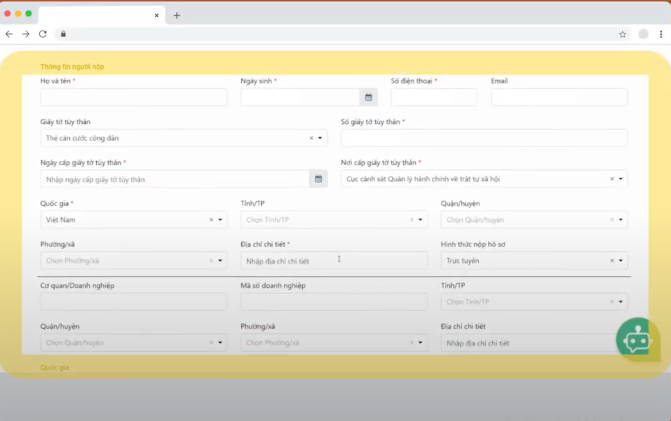Image resolution: width=671 pixels, height=421 pixels.
Task: Open the Hình thức nộp hồ sơ dropdown
Action: point(621,261)
